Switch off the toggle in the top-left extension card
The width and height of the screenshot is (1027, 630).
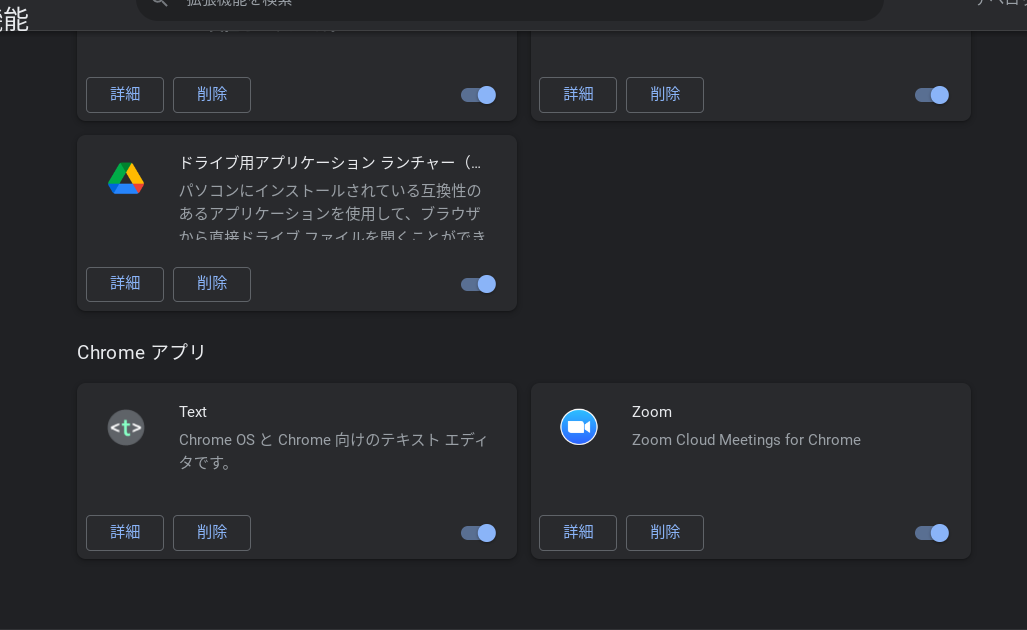[x=478, y=95]
